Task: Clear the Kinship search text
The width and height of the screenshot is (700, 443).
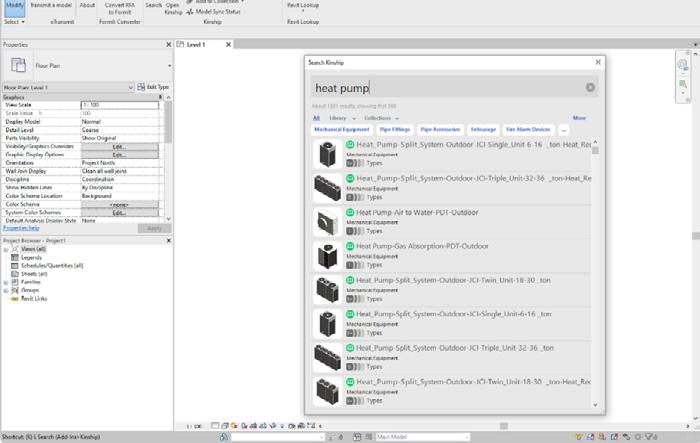Action: [x=590, y=88]
